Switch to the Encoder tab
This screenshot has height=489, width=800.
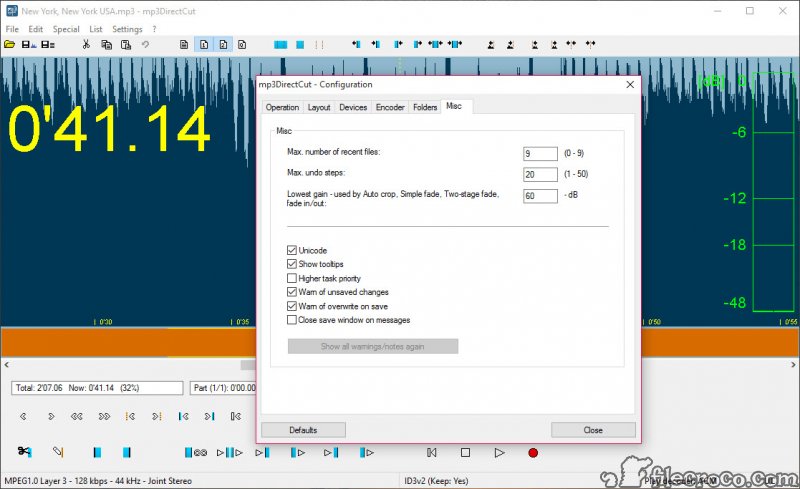pyautogui.click(x=390, y=107)
